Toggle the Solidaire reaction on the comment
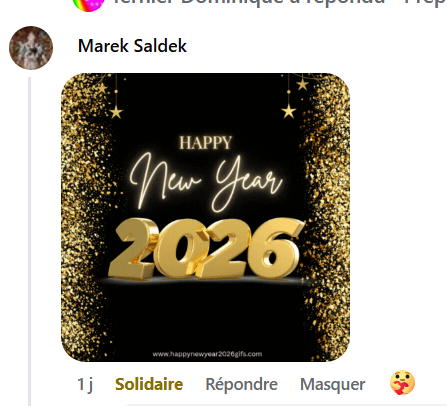The image size is (447, 406). tap(149, 384)
